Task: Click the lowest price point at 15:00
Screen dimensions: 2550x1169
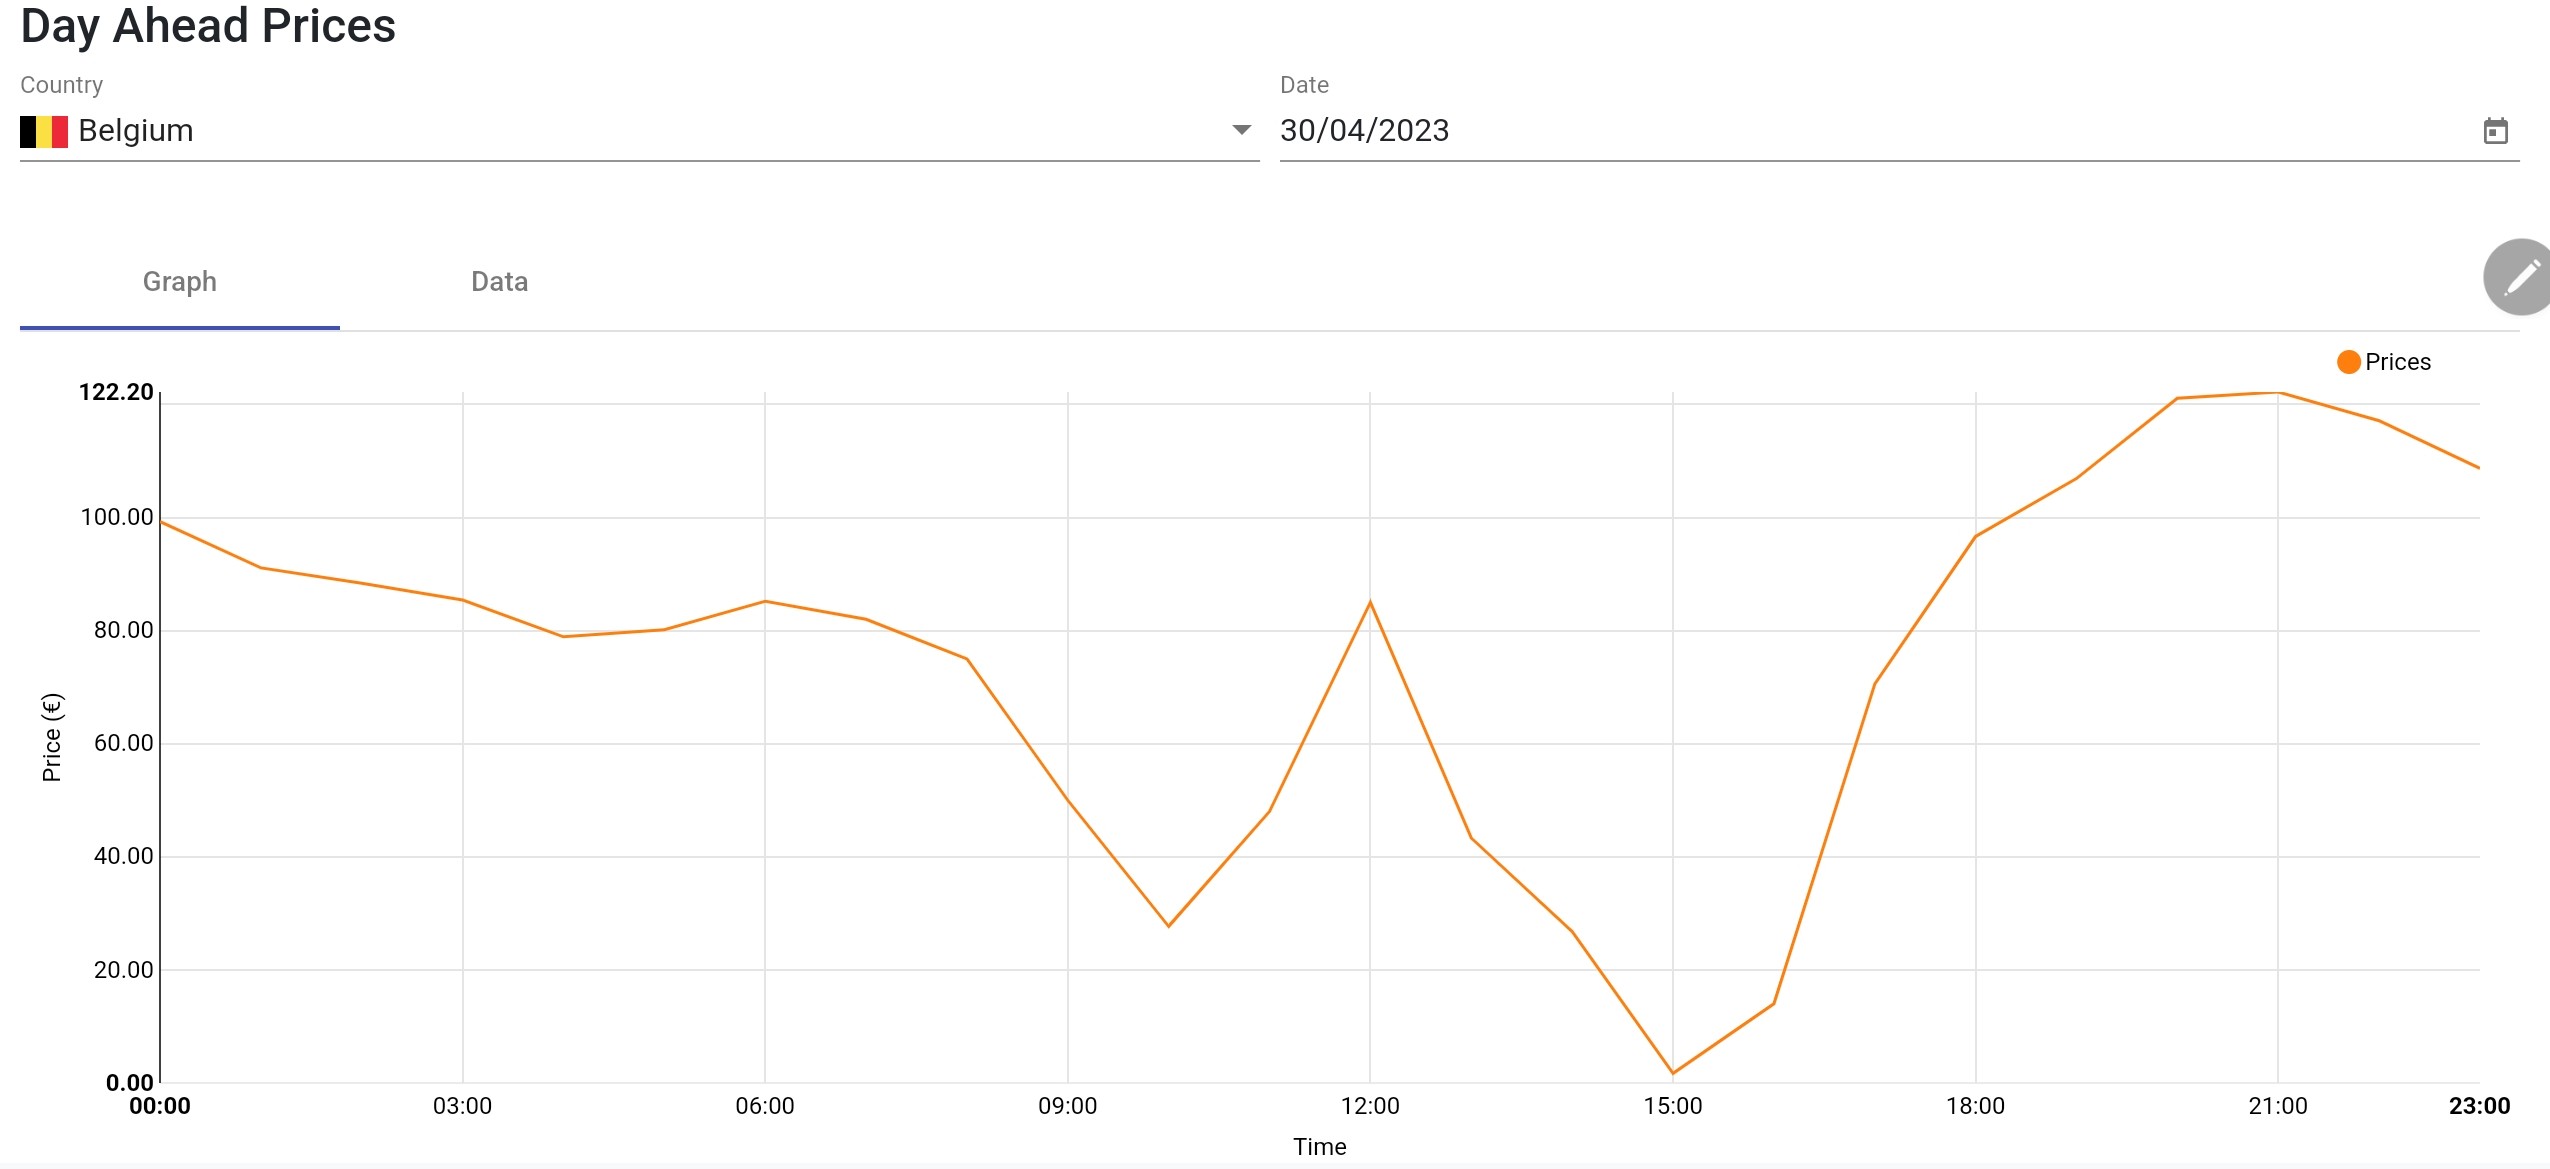Action: tap(1673, 1073)
